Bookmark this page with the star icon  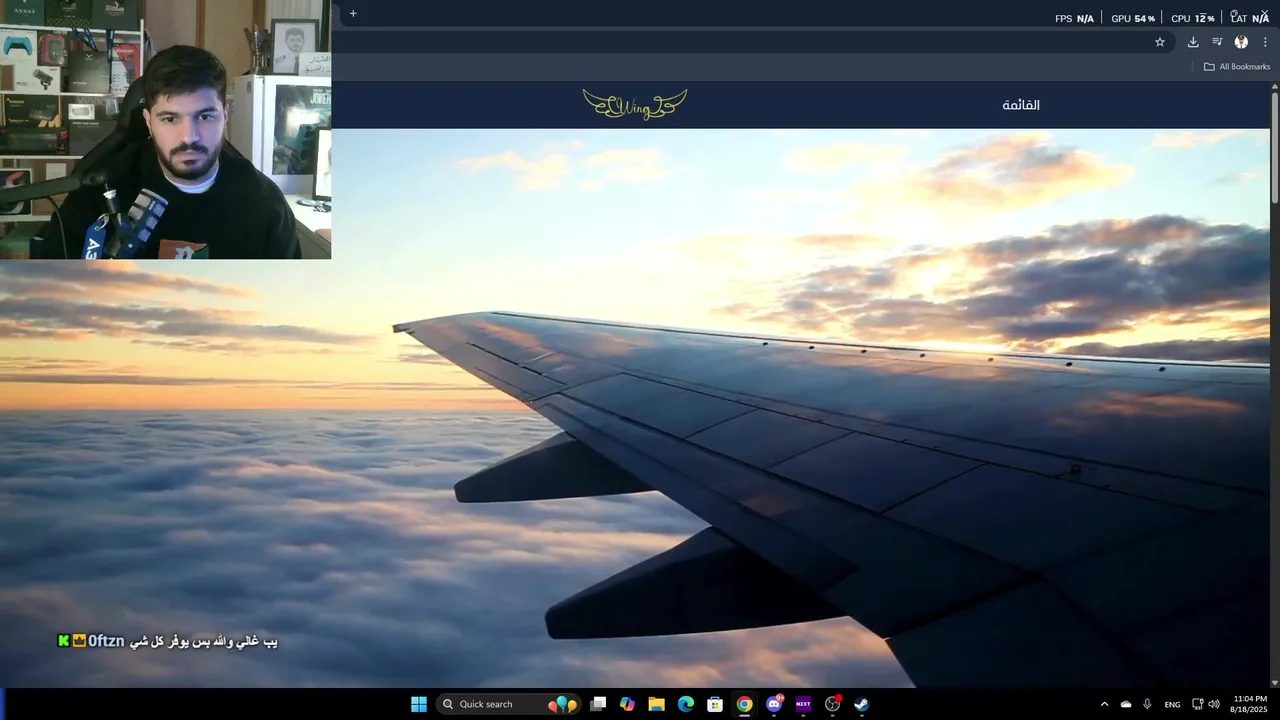coord(1160,42)
